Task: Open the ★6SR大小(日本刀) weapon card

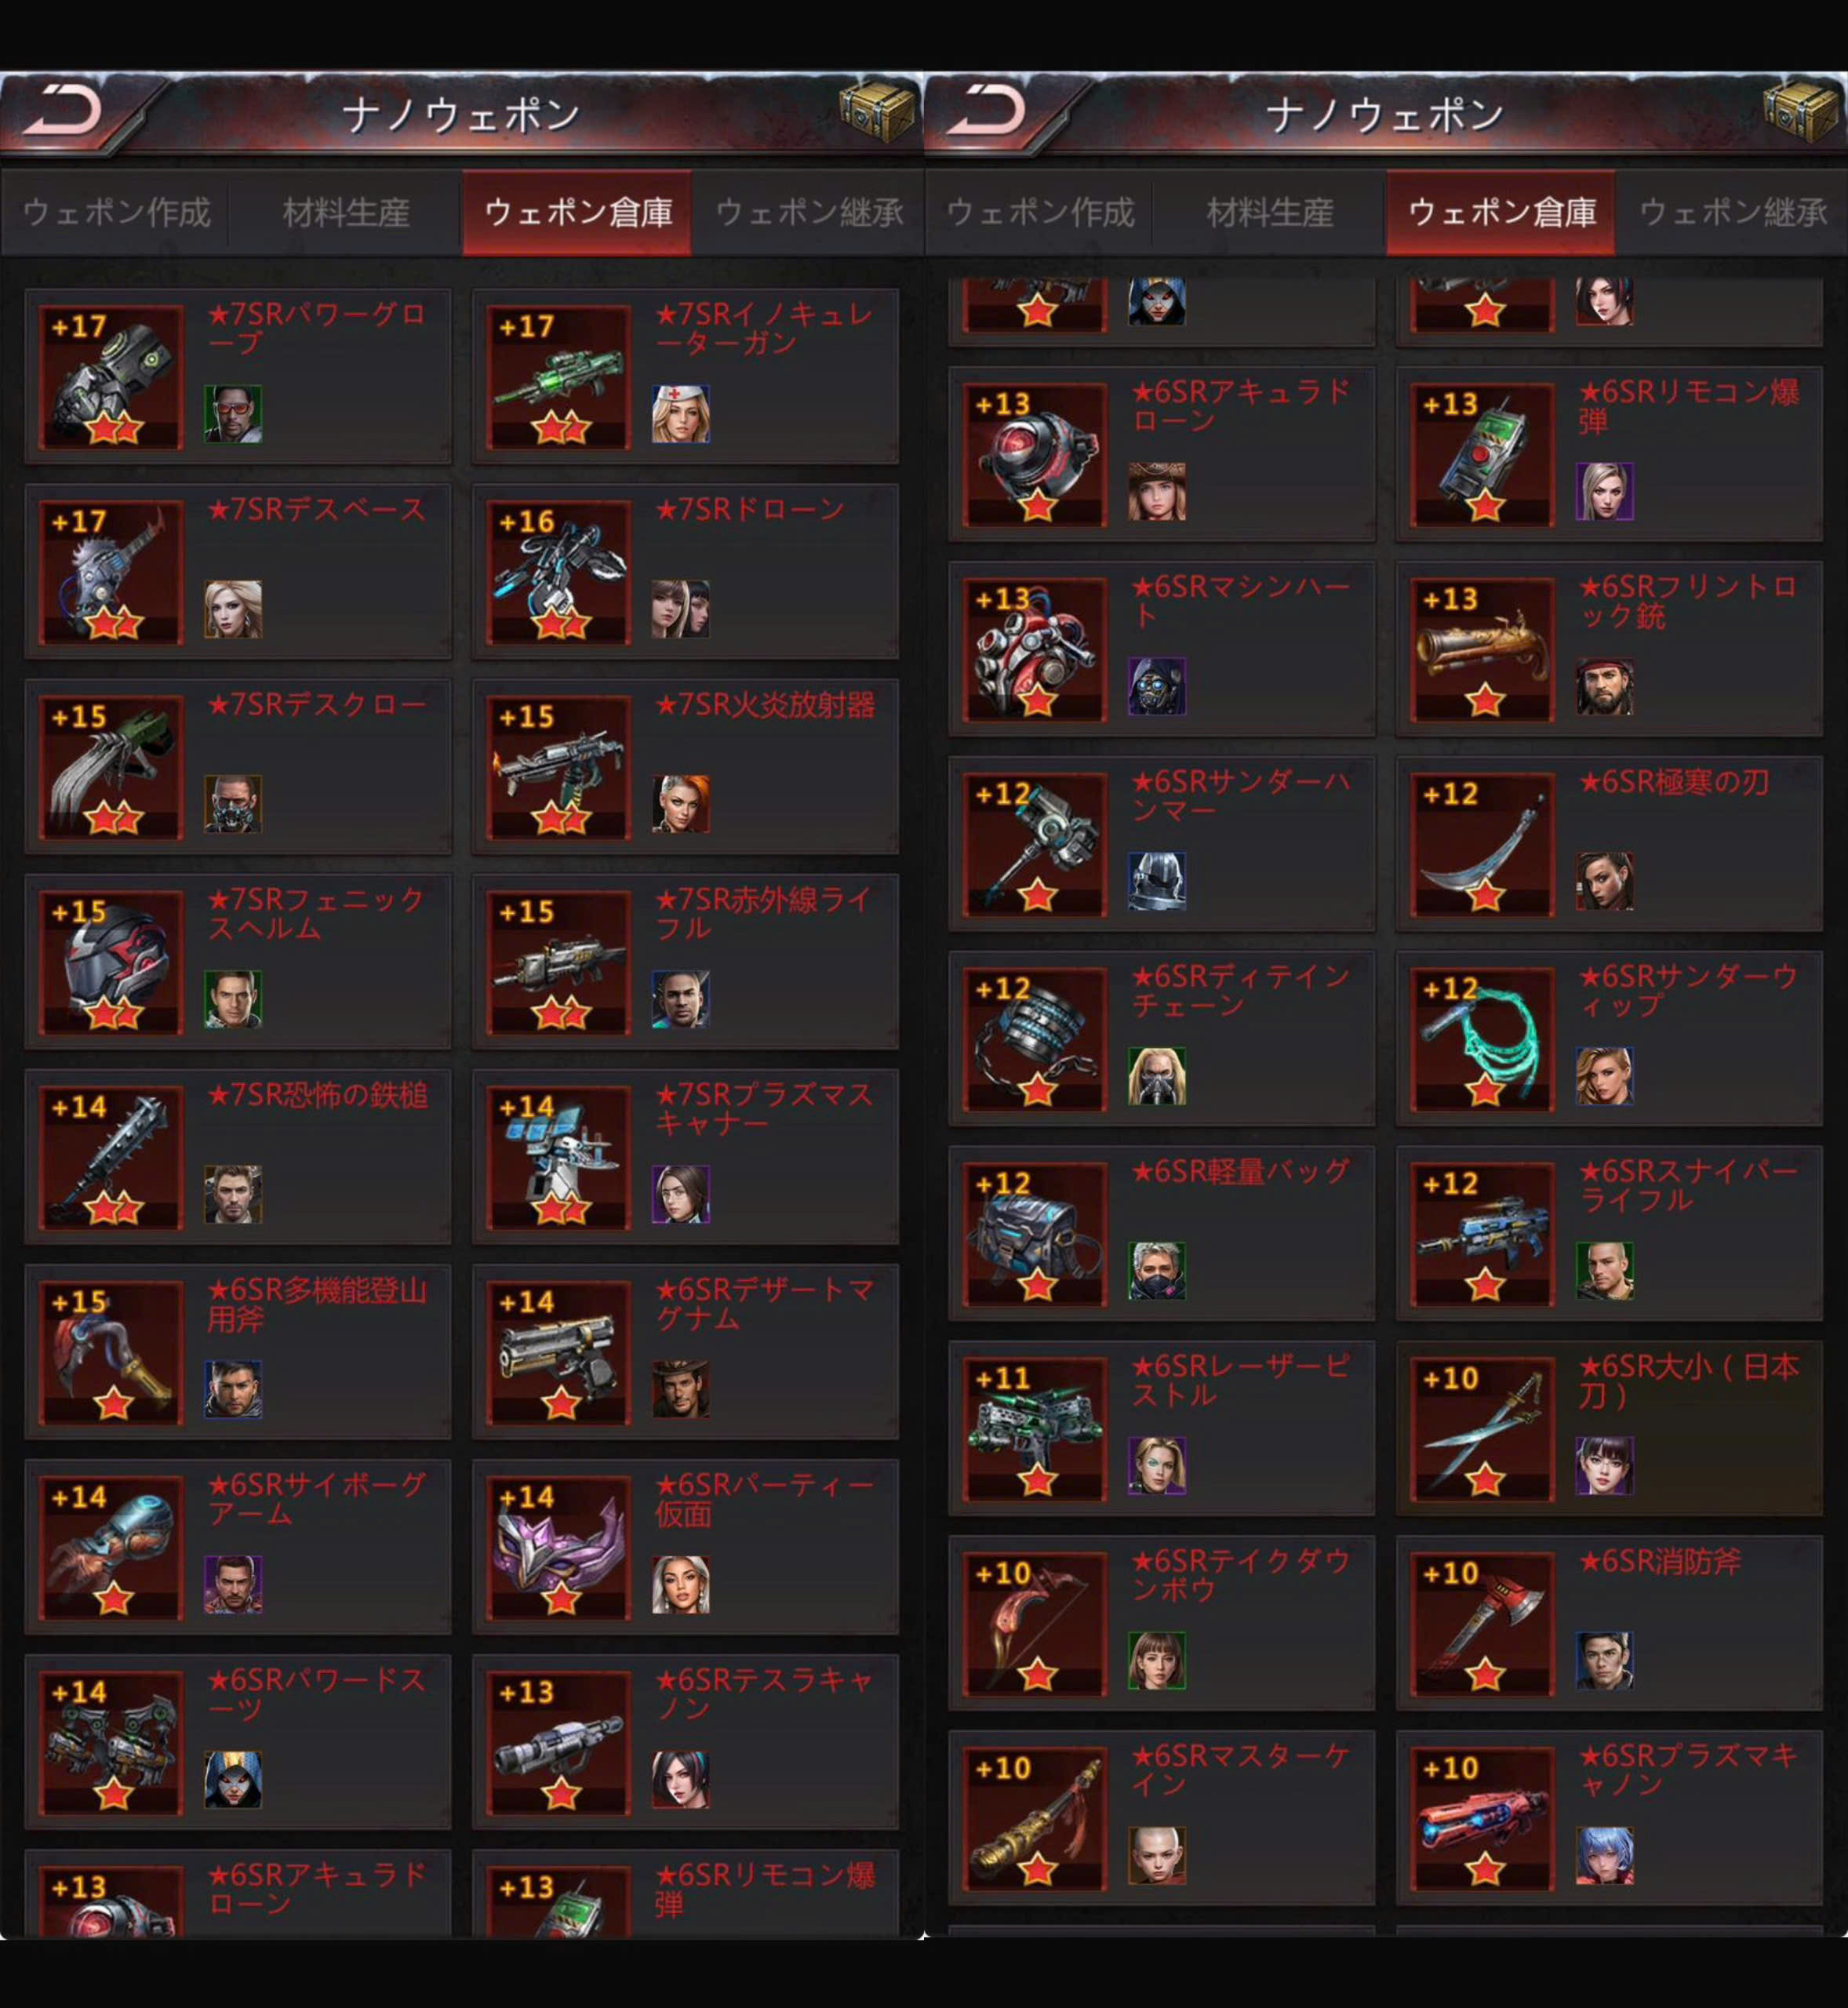Action: pyautogui.click(x=1609, y=1428)
